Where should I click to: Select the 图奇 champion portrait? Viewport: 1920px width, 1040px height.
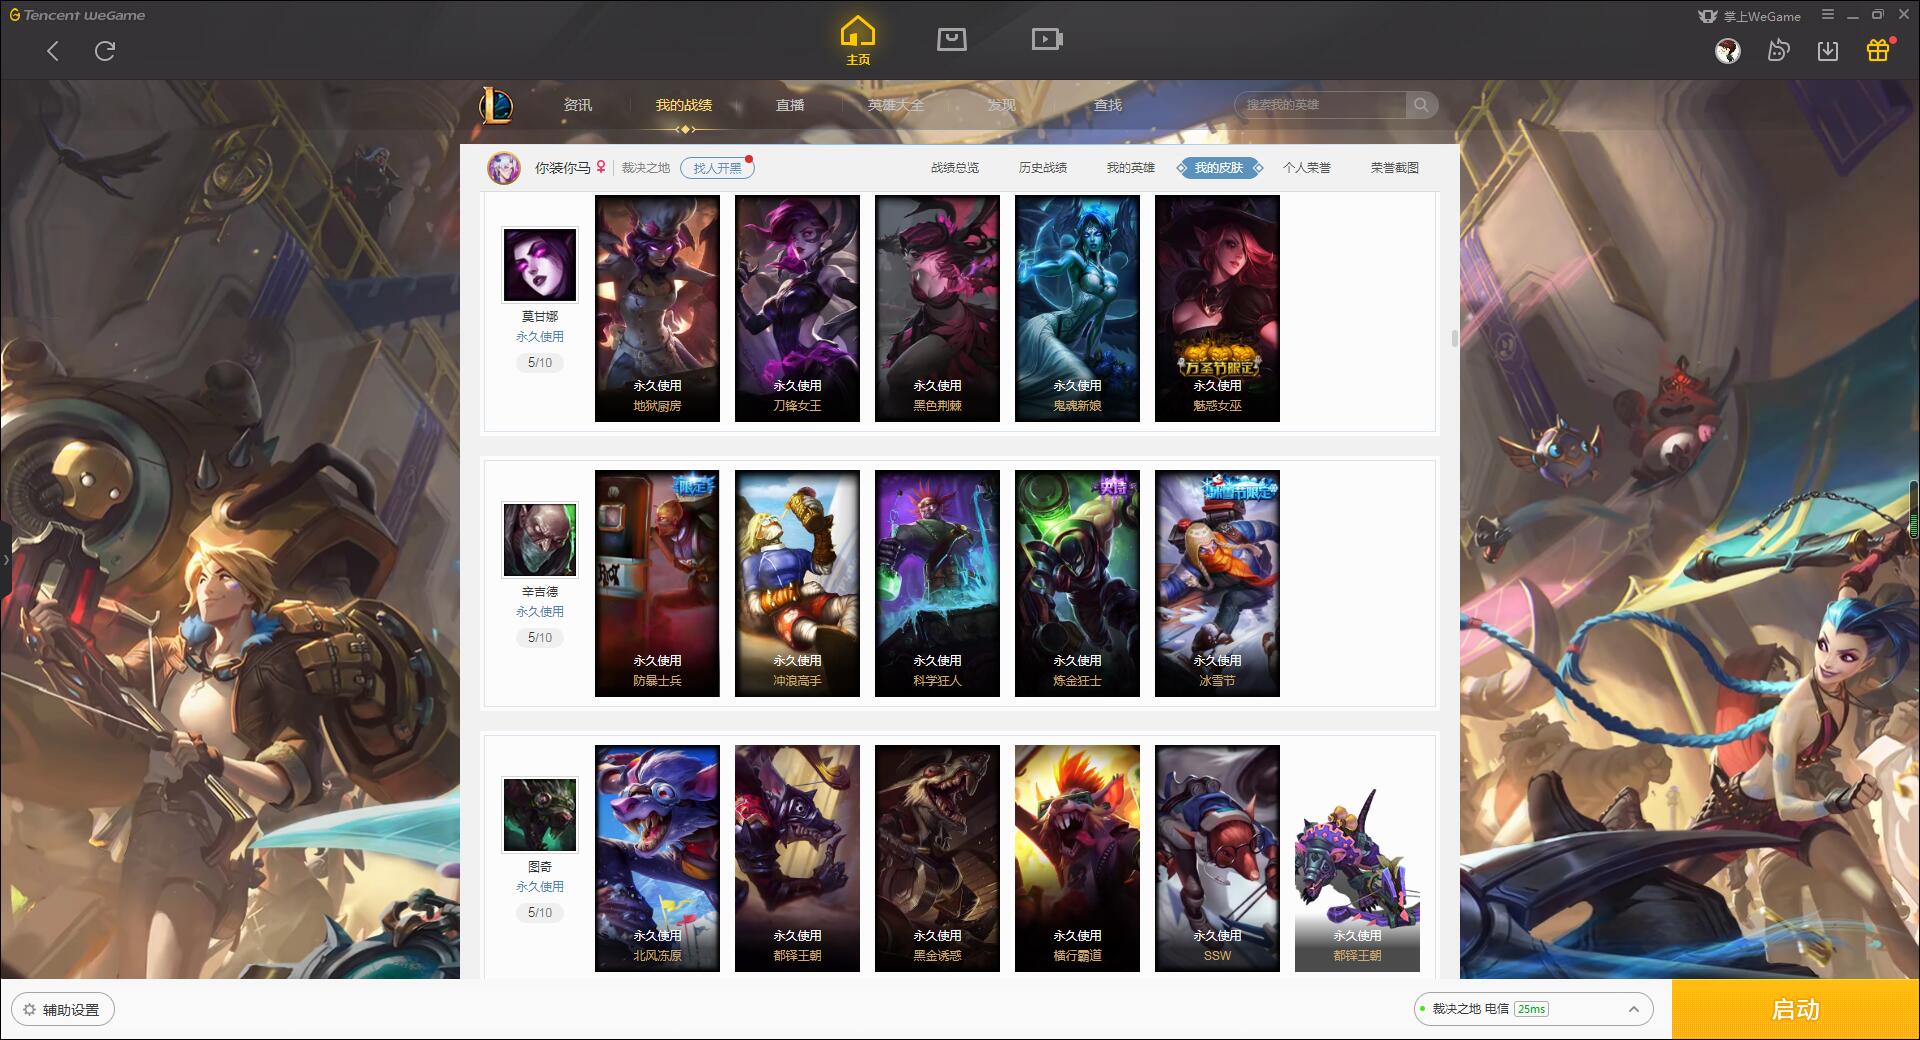pos(540,815)
